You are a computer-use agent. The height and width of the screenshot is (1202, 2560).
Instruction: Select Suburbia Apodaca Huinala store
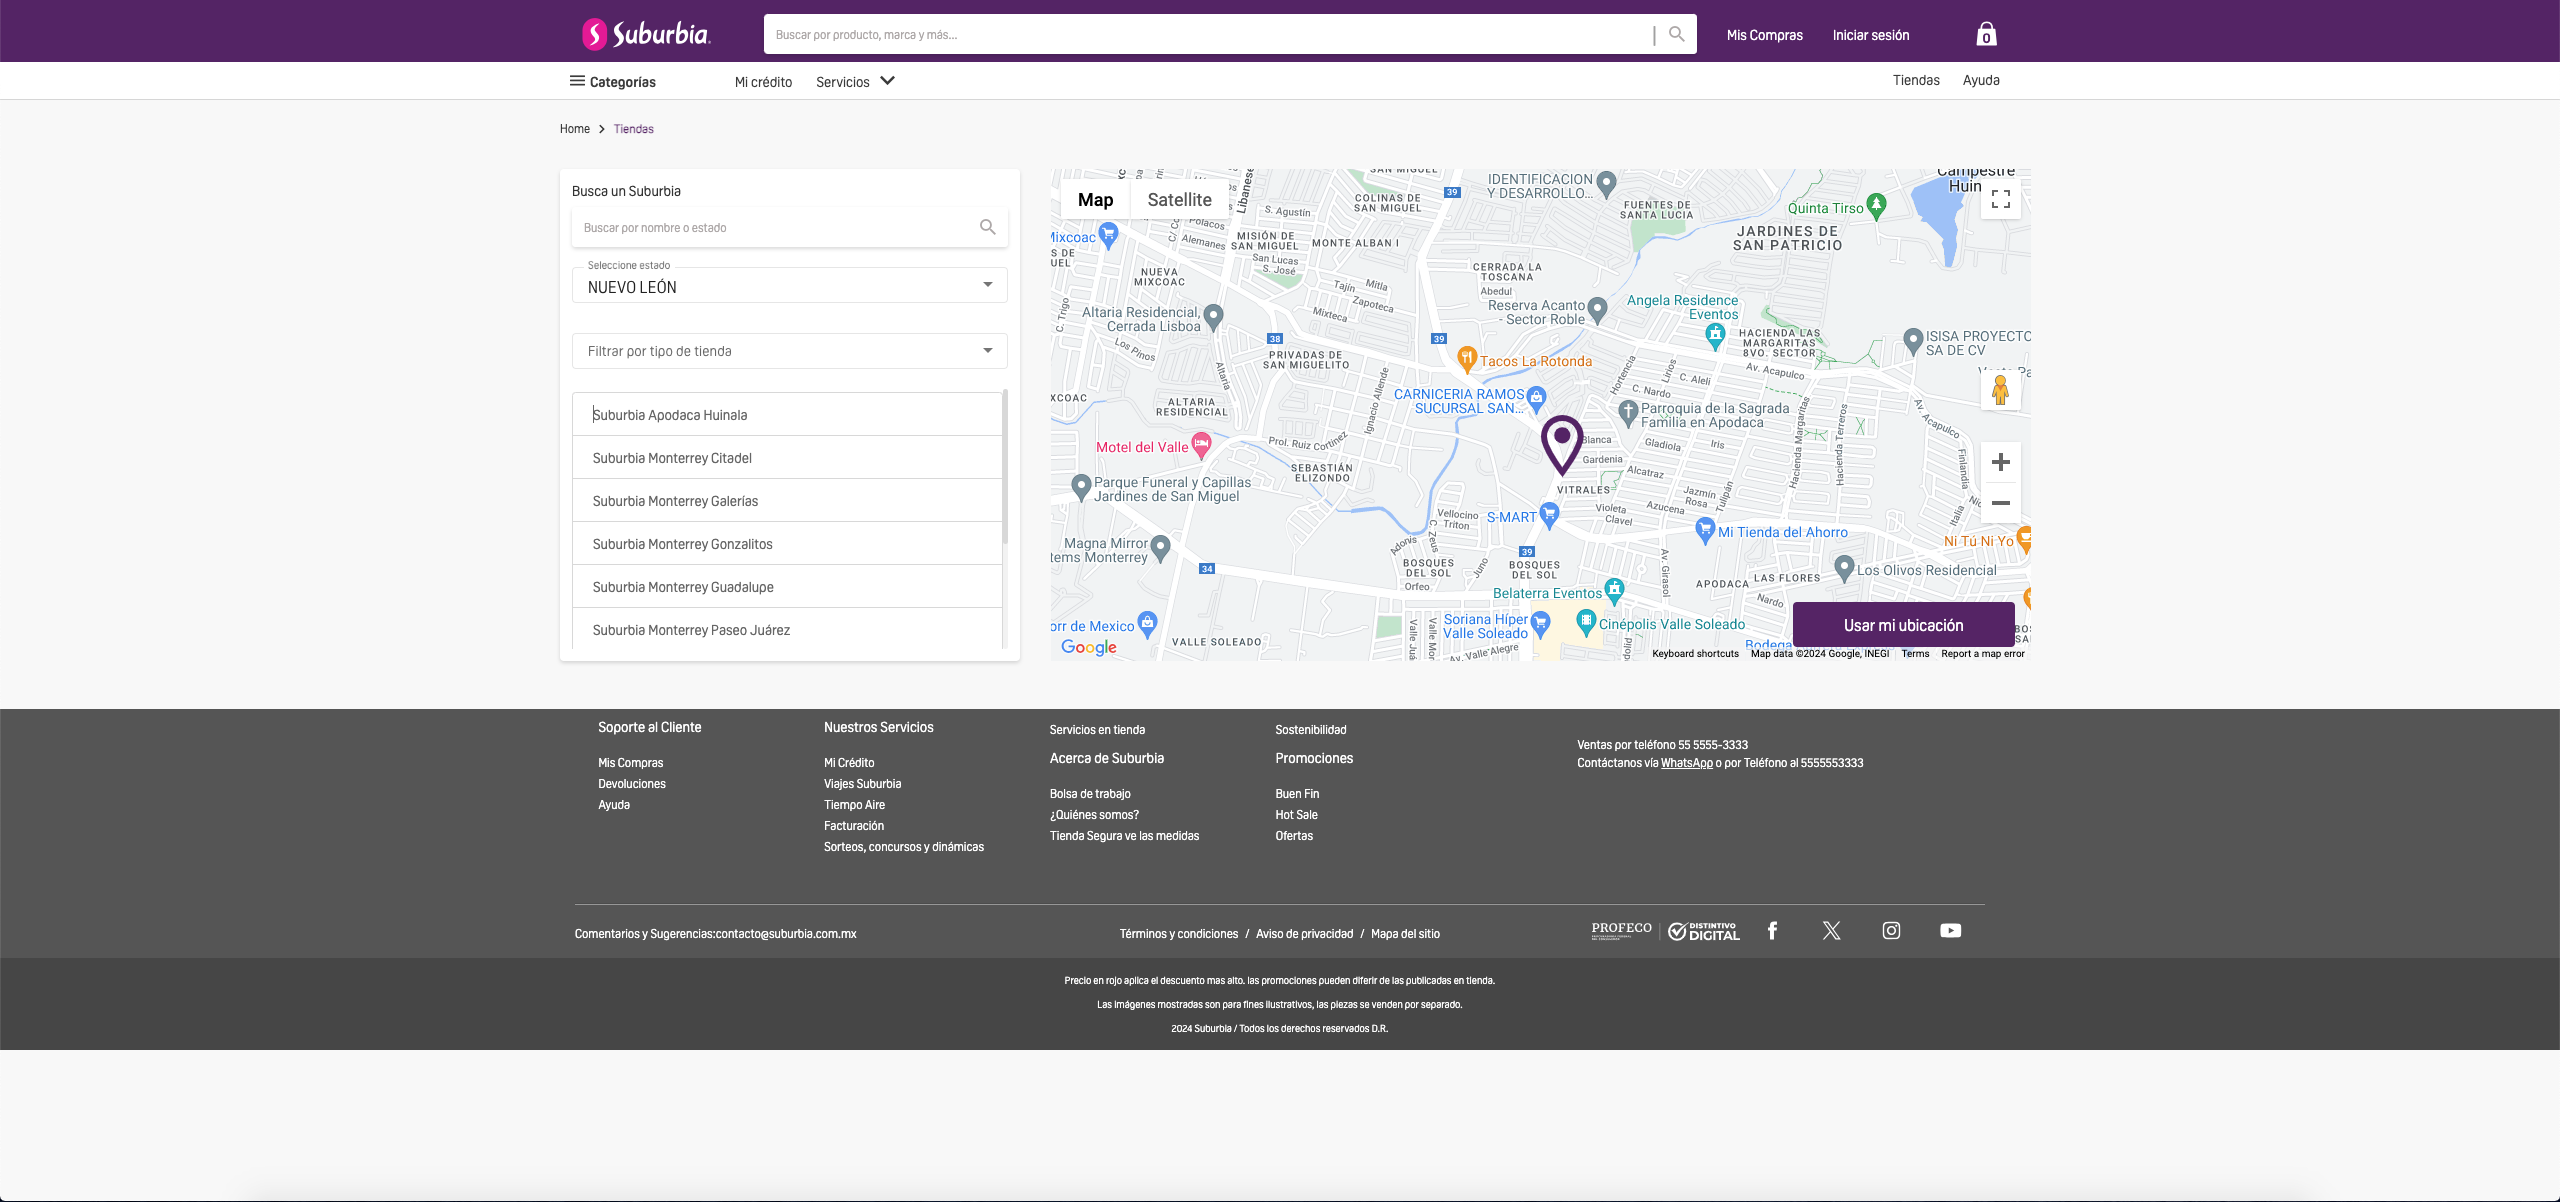pos(787,414)
